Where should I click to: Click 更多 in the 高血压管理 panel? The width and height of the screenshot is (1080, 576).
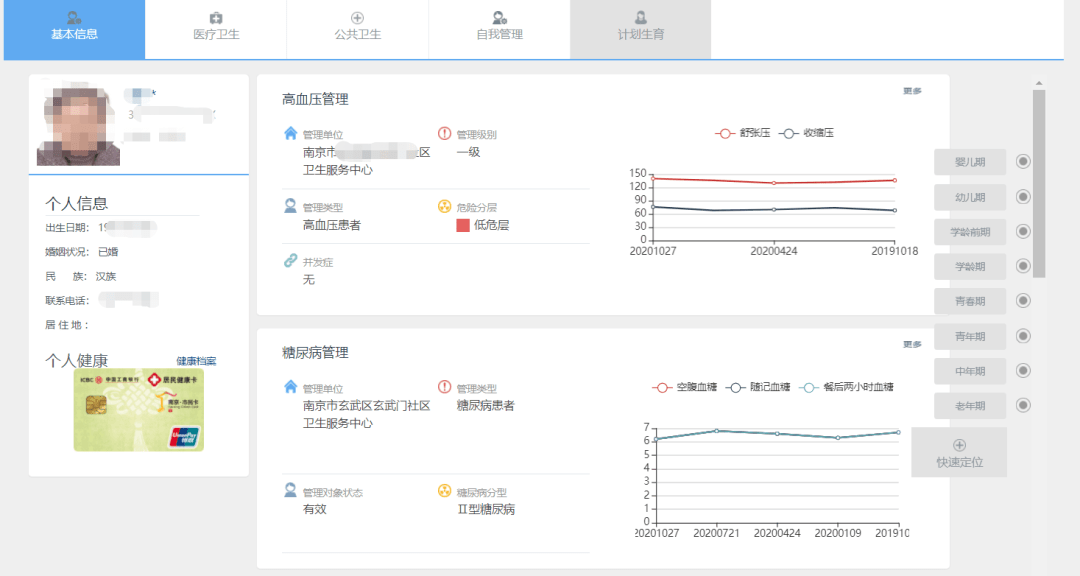click(x=914, y=90)
